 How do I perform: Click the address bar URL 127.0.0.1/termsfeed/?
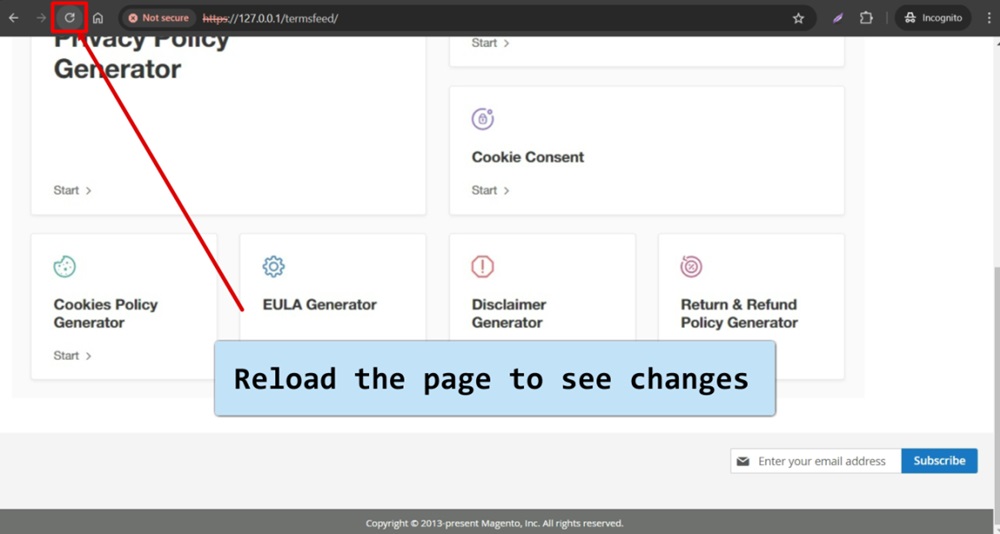click(x=270, y=19)
